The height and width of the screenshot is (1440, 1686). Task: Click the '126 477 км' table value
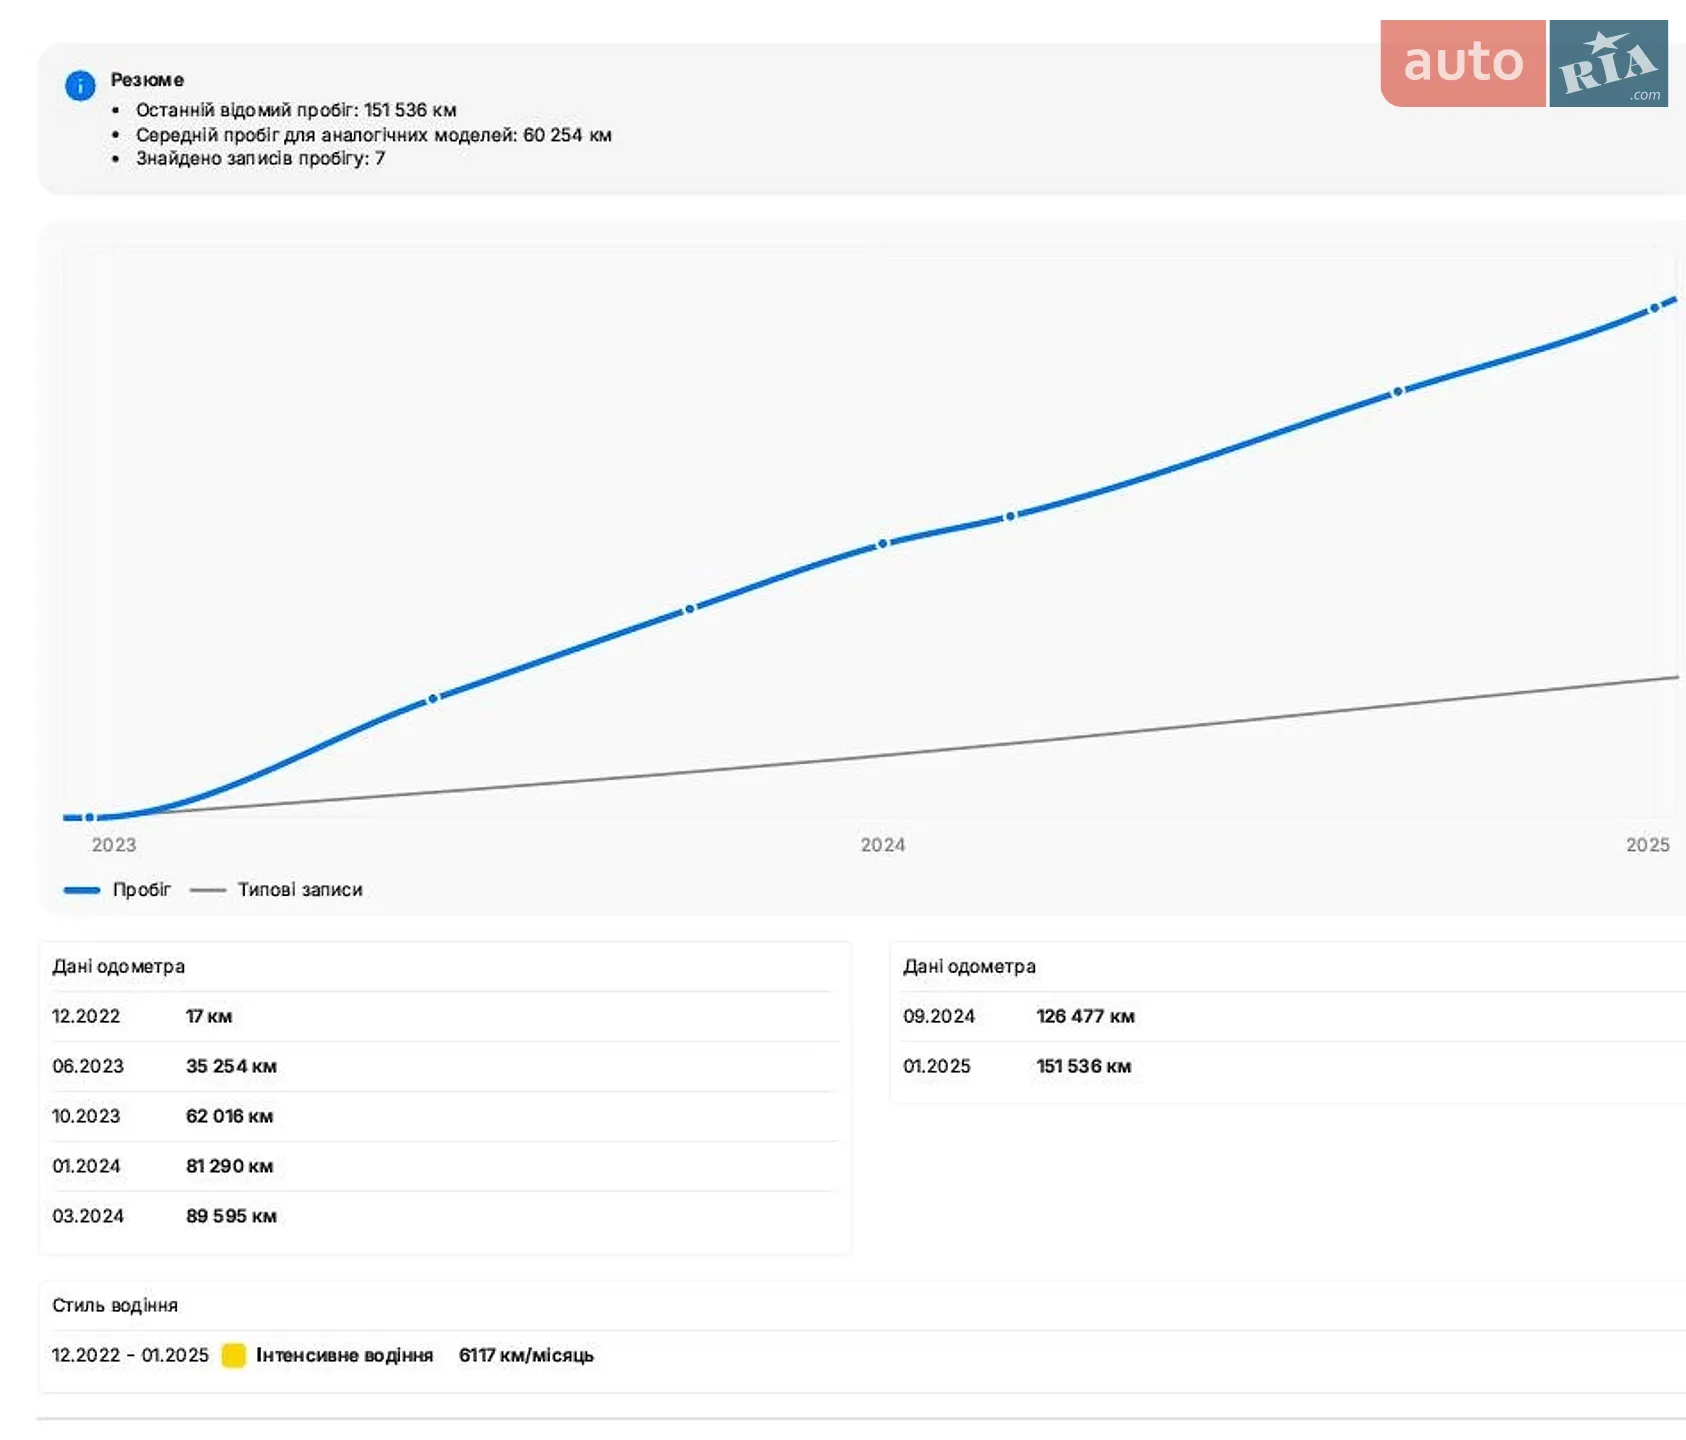(x=1085, y=1016)
